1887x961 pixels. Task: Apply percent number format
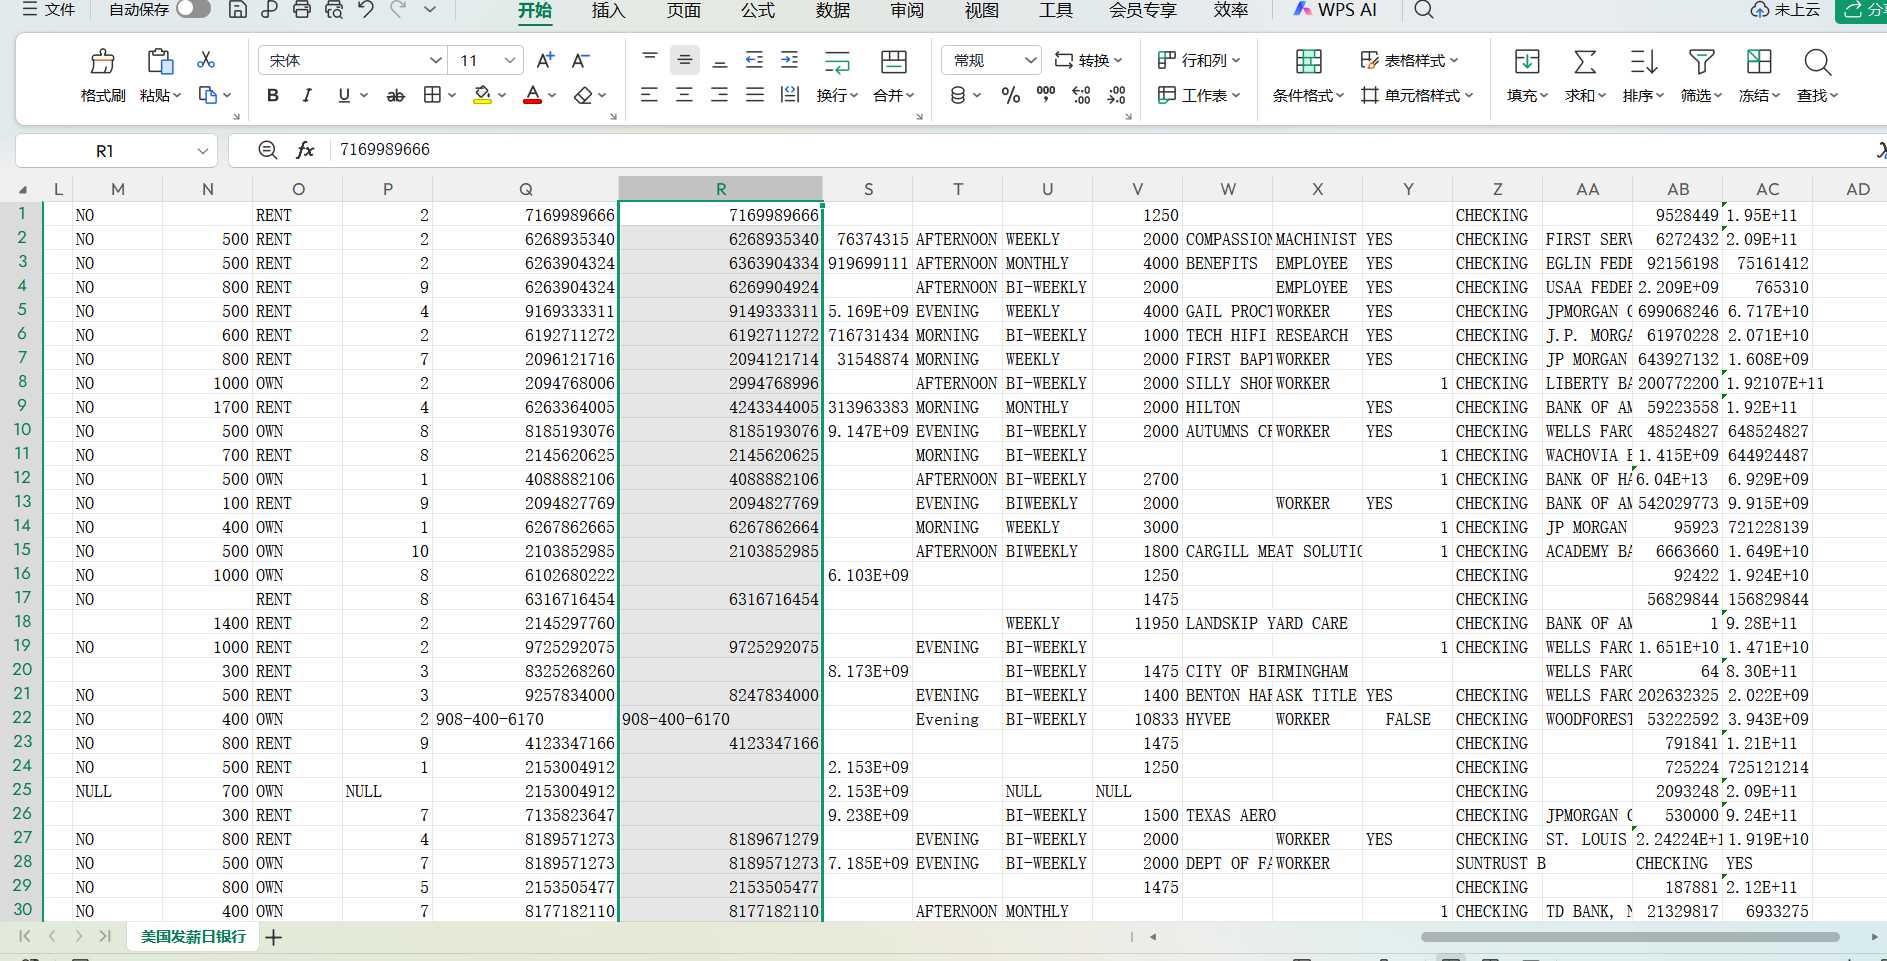(1011, 95)
